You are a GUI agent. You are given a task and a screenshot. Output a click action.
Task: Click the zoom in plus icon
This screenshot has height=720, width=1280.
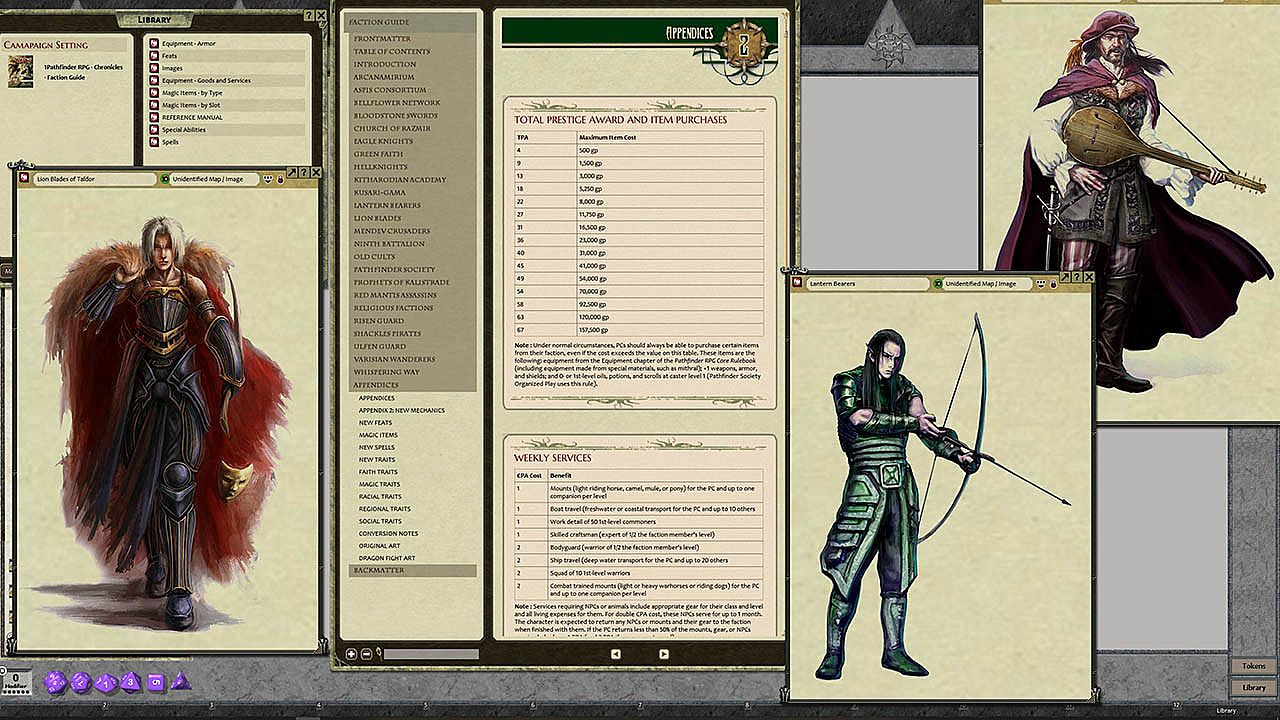(351, 654)
